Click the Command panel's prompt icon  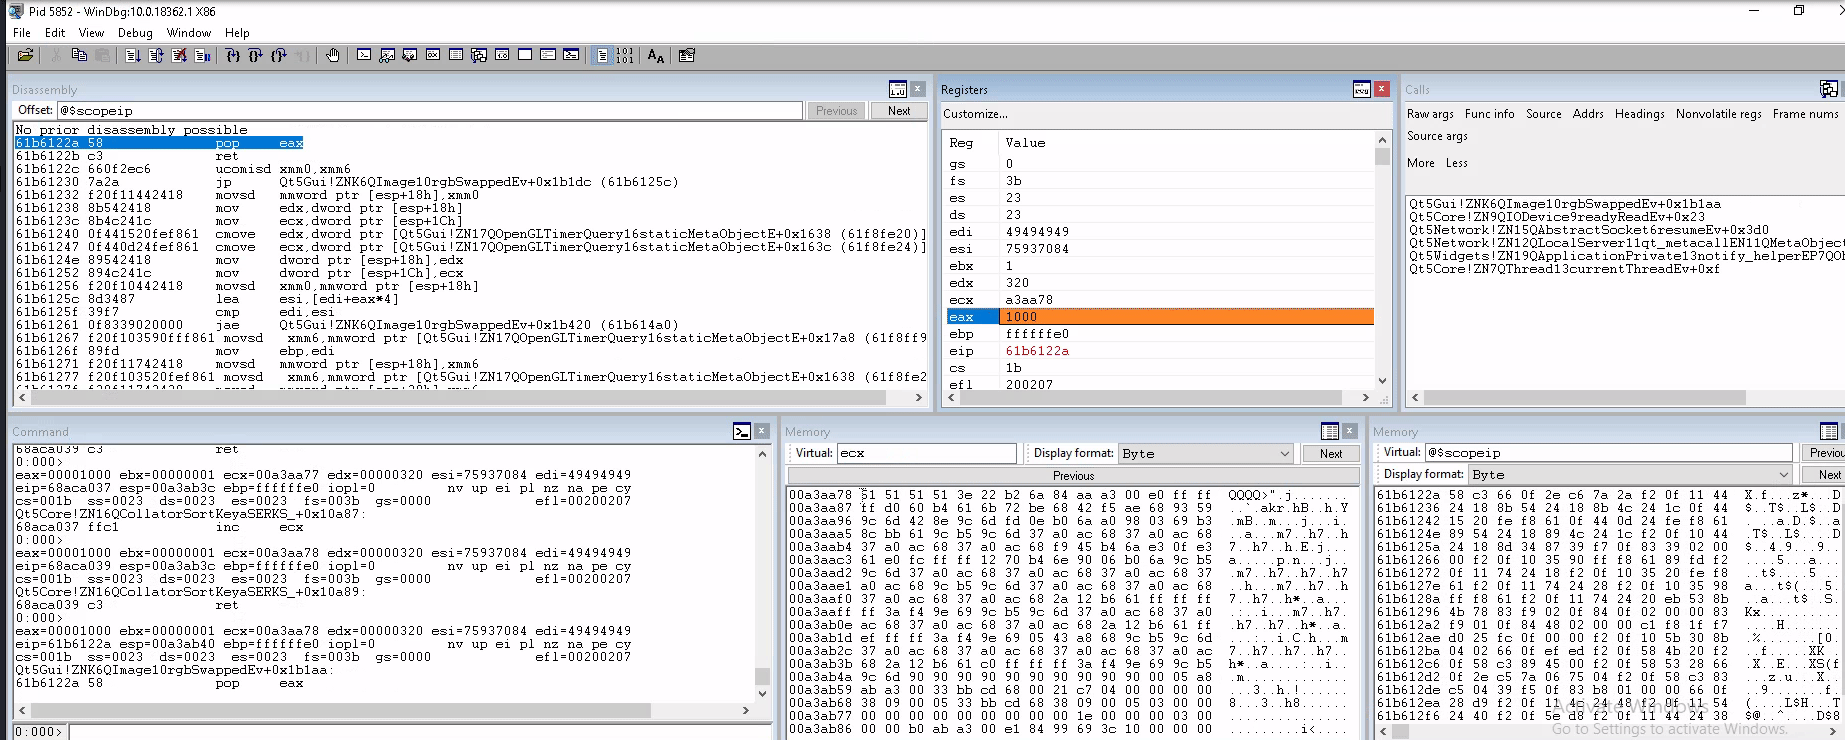pos(742,431)
